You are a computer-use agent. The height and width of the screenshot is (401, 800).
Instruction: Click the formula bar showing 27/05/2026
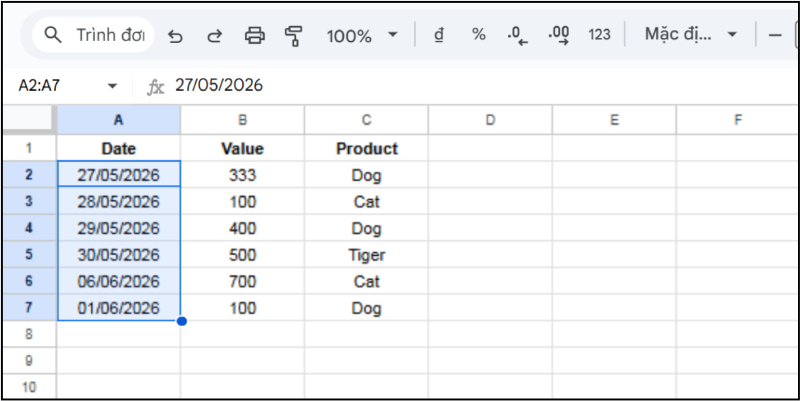[x=400, y=86]
